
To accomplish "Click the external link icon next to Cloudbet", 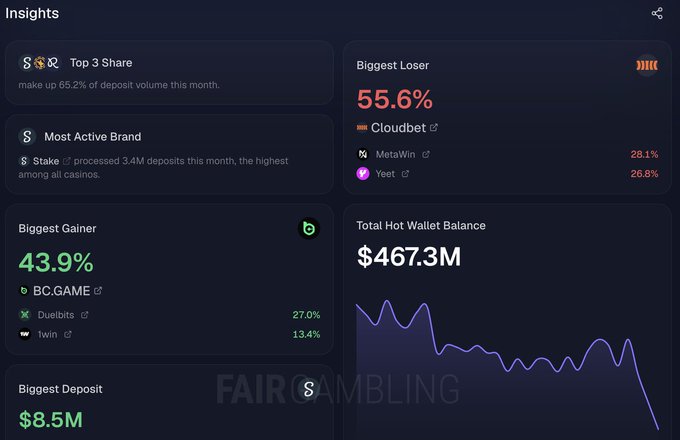I will pos(434,127).
